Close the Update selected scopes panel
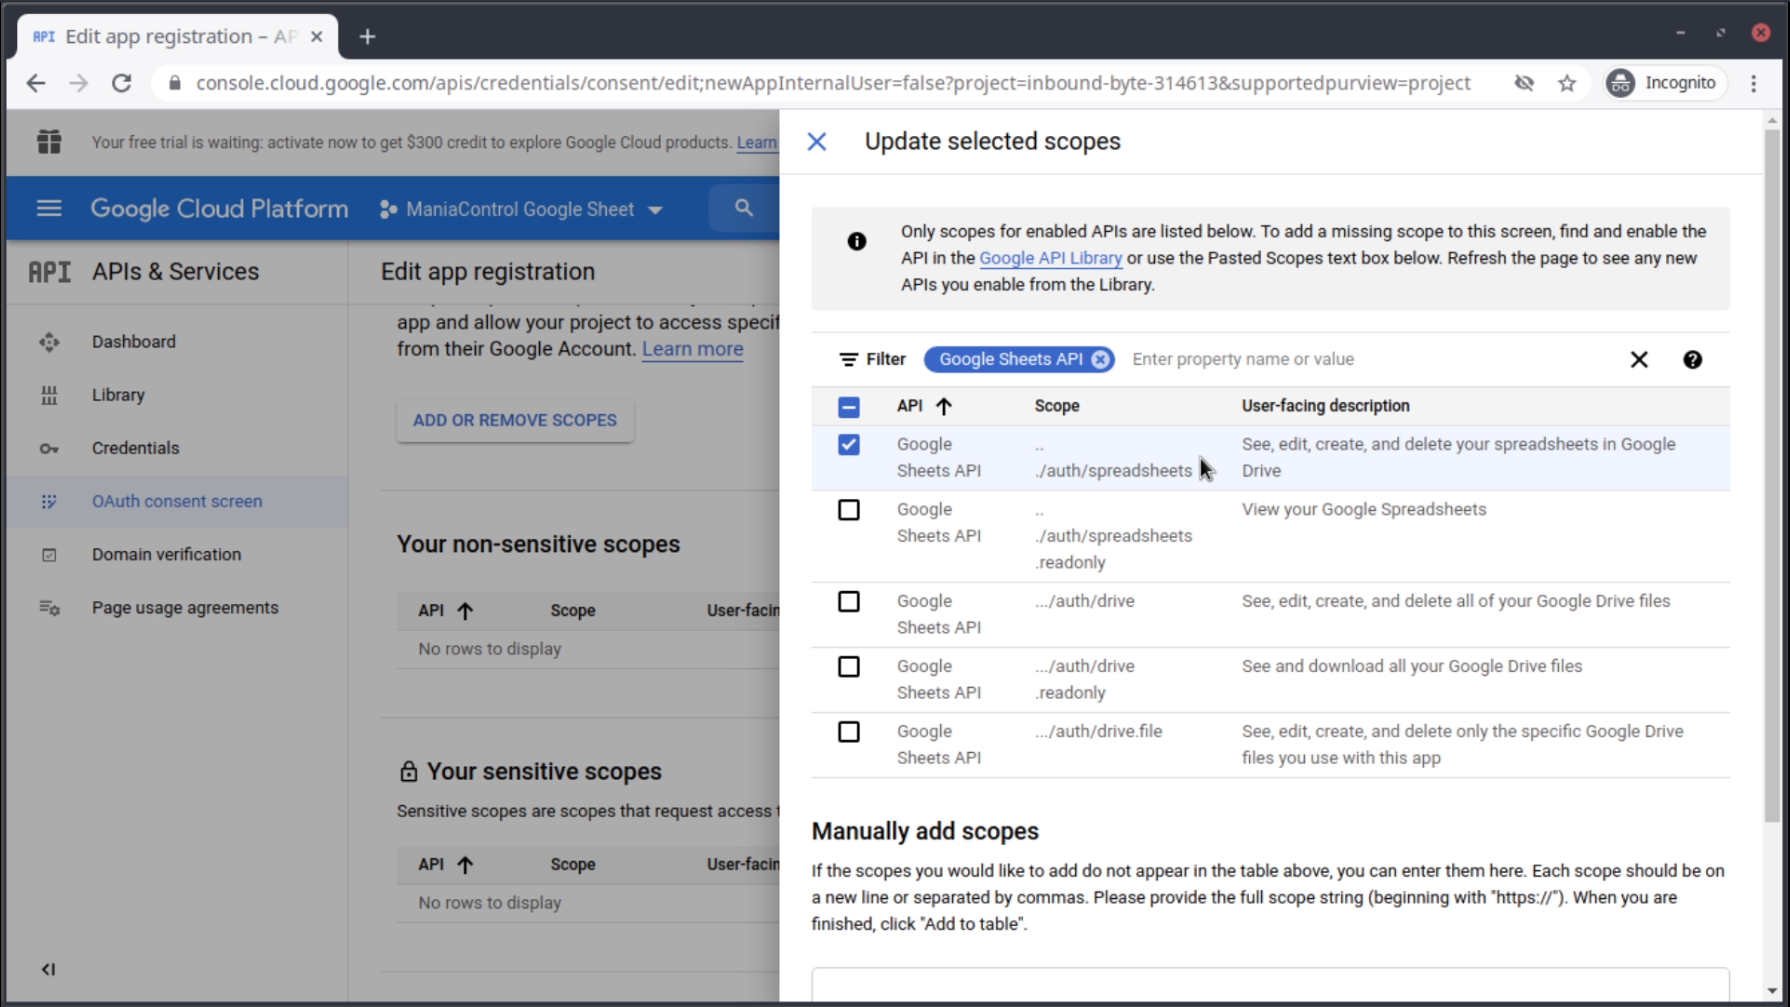1790x1007 pixels. tap(816, 142)
